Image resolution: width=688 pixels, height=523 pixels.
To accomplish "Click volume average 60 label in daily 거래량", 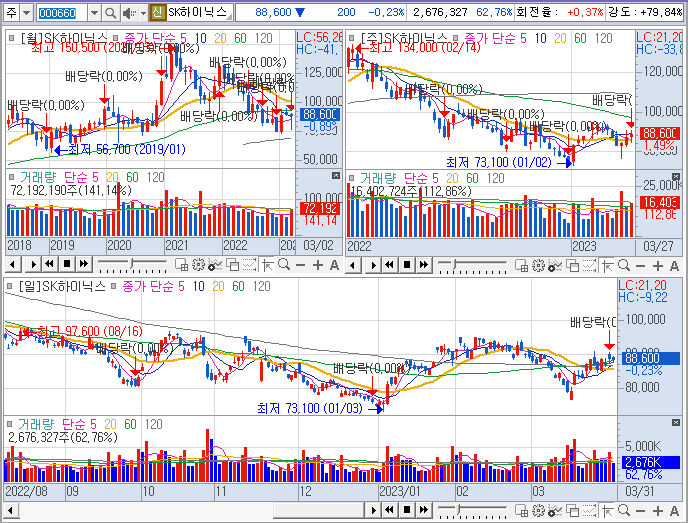I will tap(130, 424).
